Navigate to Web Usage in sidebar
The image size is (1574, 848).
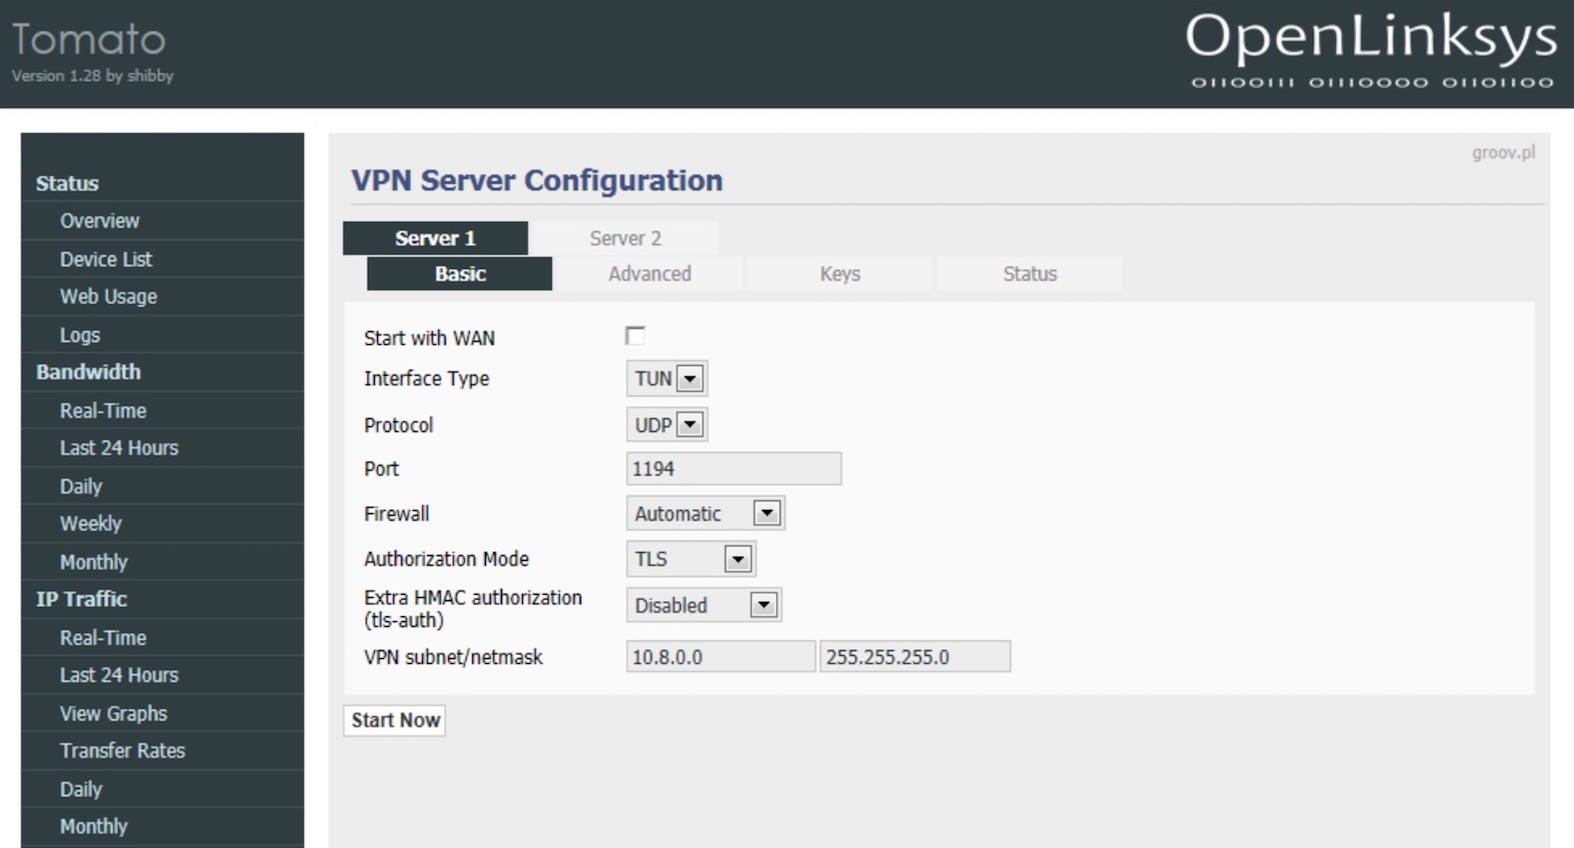click(x=108, y=297)
